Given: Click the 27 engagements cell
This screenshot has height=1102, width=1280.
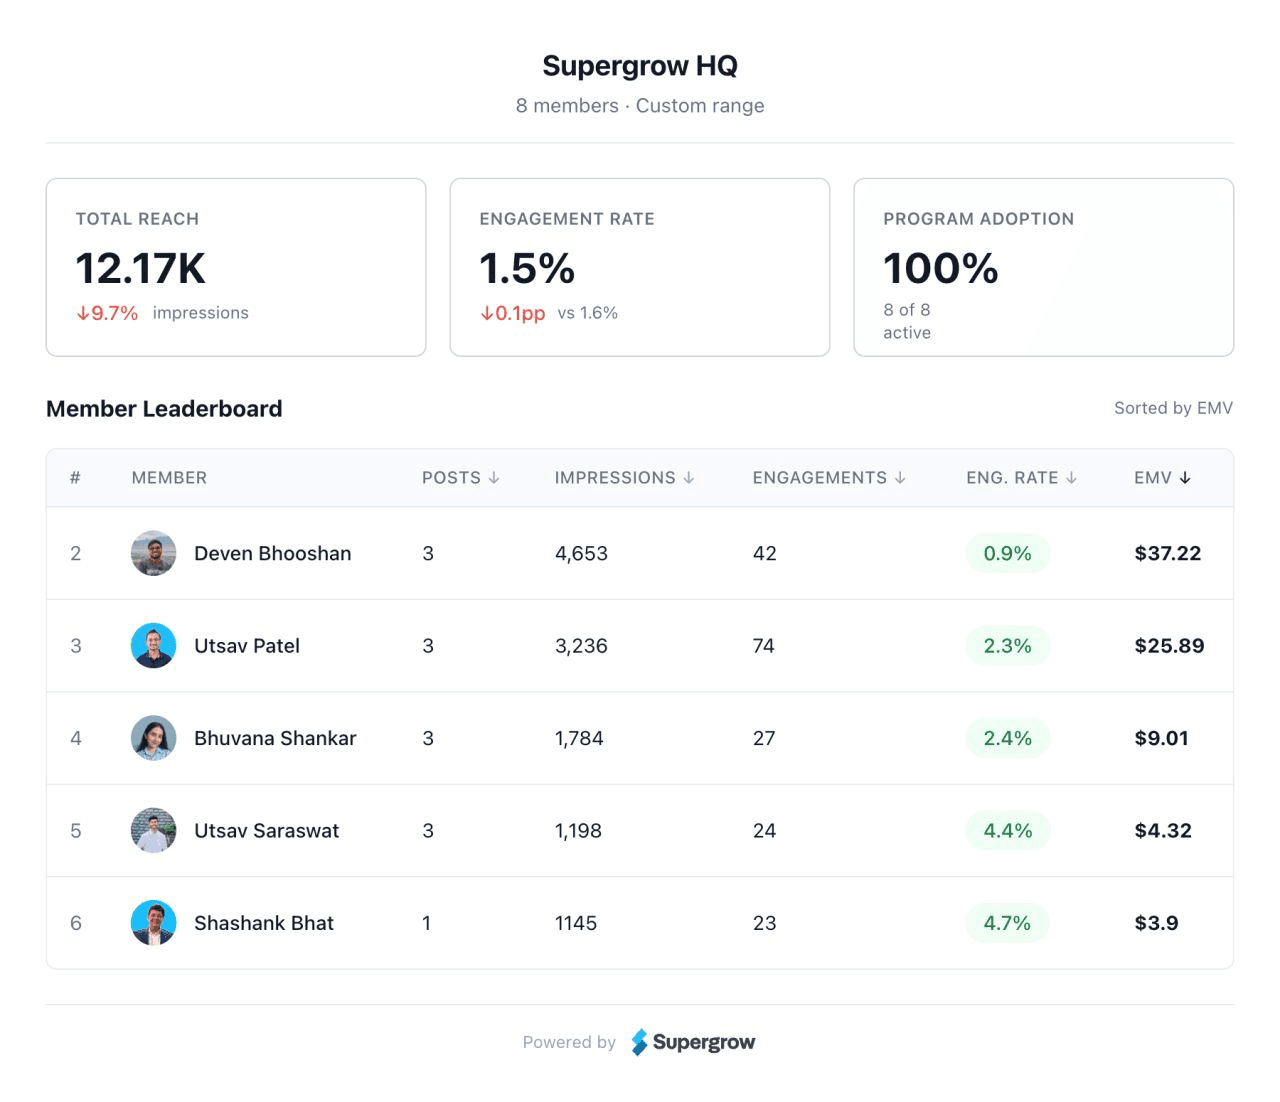Looking at the screenshot, I should click(764, 738).
